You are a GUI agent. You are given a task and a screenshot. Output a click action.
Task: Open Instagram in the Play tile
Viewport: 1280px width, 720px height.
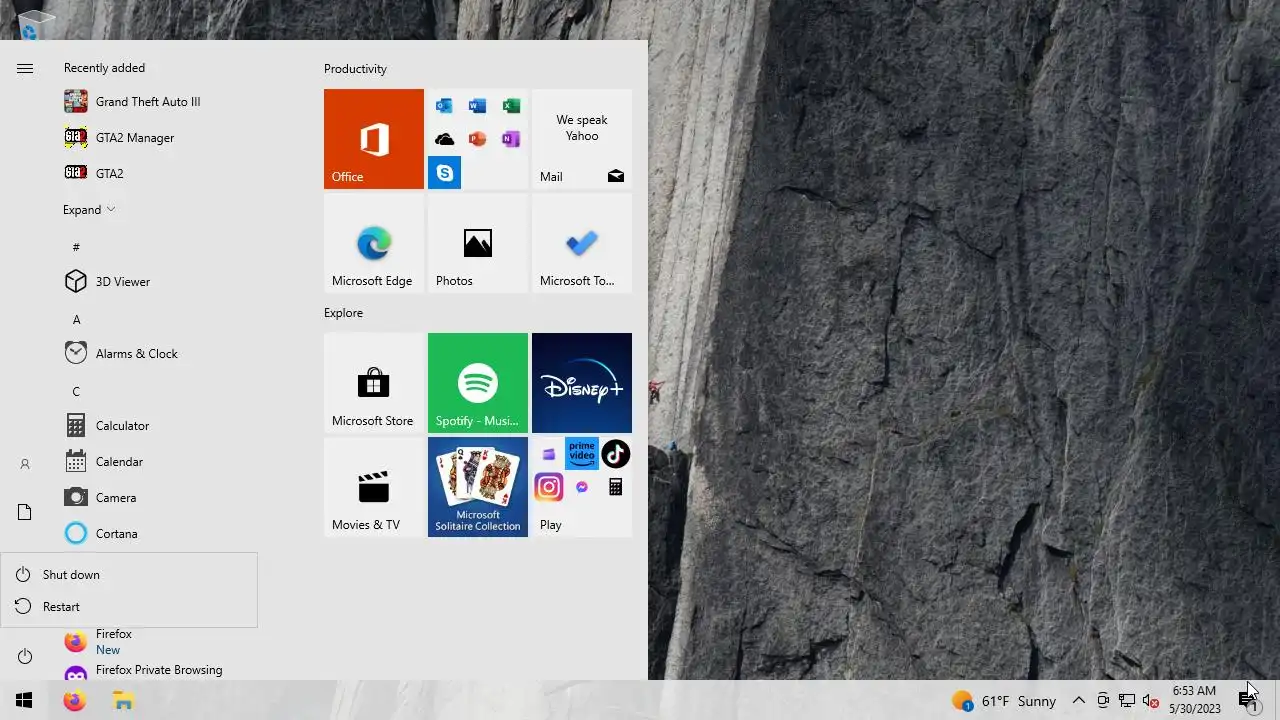548,487
